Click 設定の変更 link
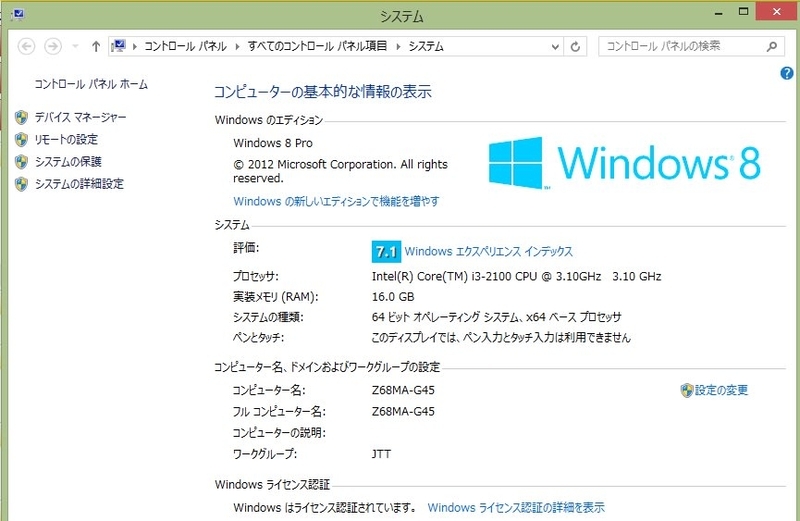Image resolution: width=800 pixels, height=521 pixels. [x=721, y=390]
